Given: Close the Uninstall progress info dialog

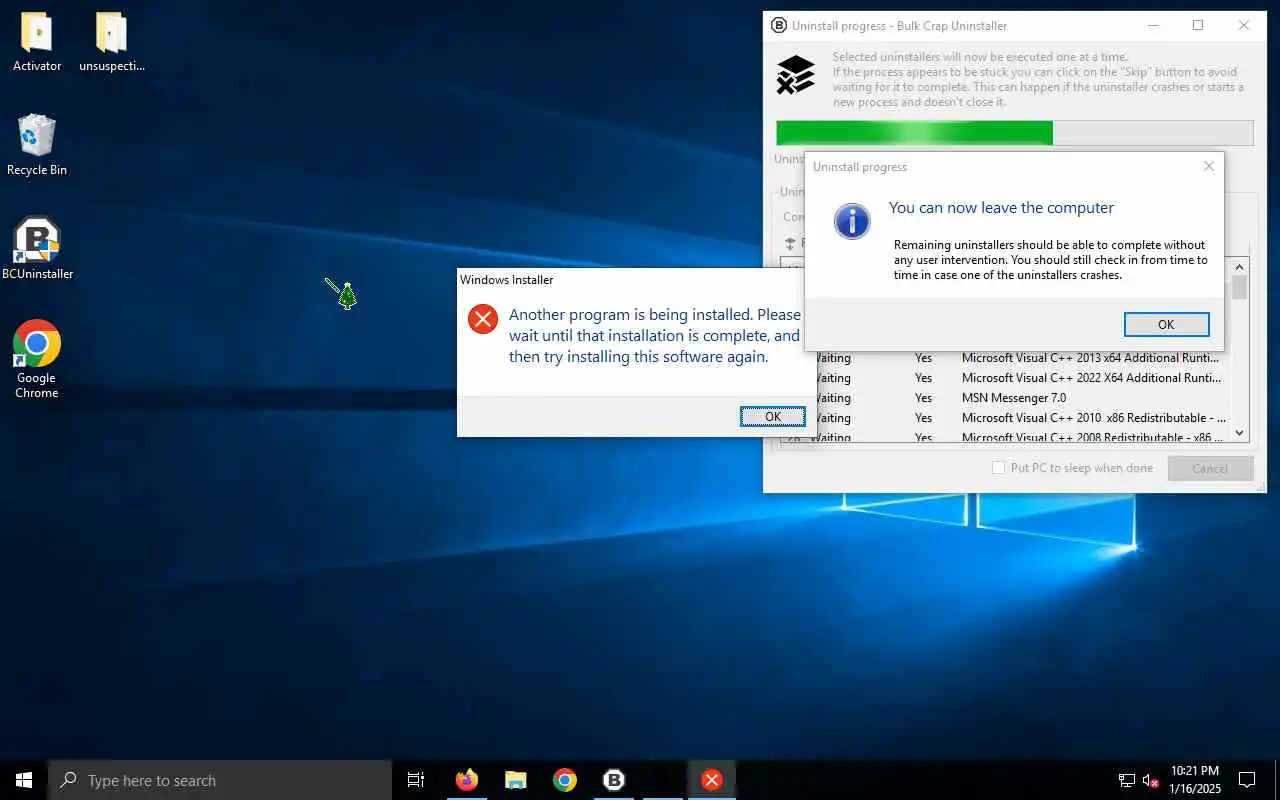Looking at the screenshot, I should [1208, 167].
